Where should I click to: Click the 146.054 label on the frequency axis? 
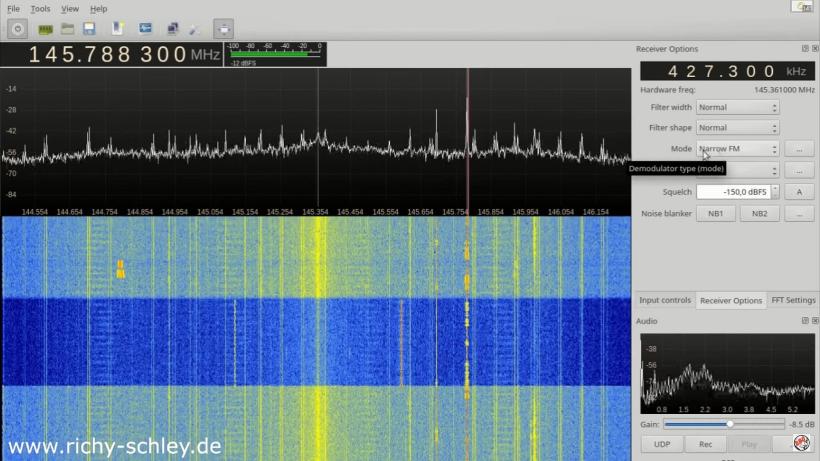coord(561,212)
